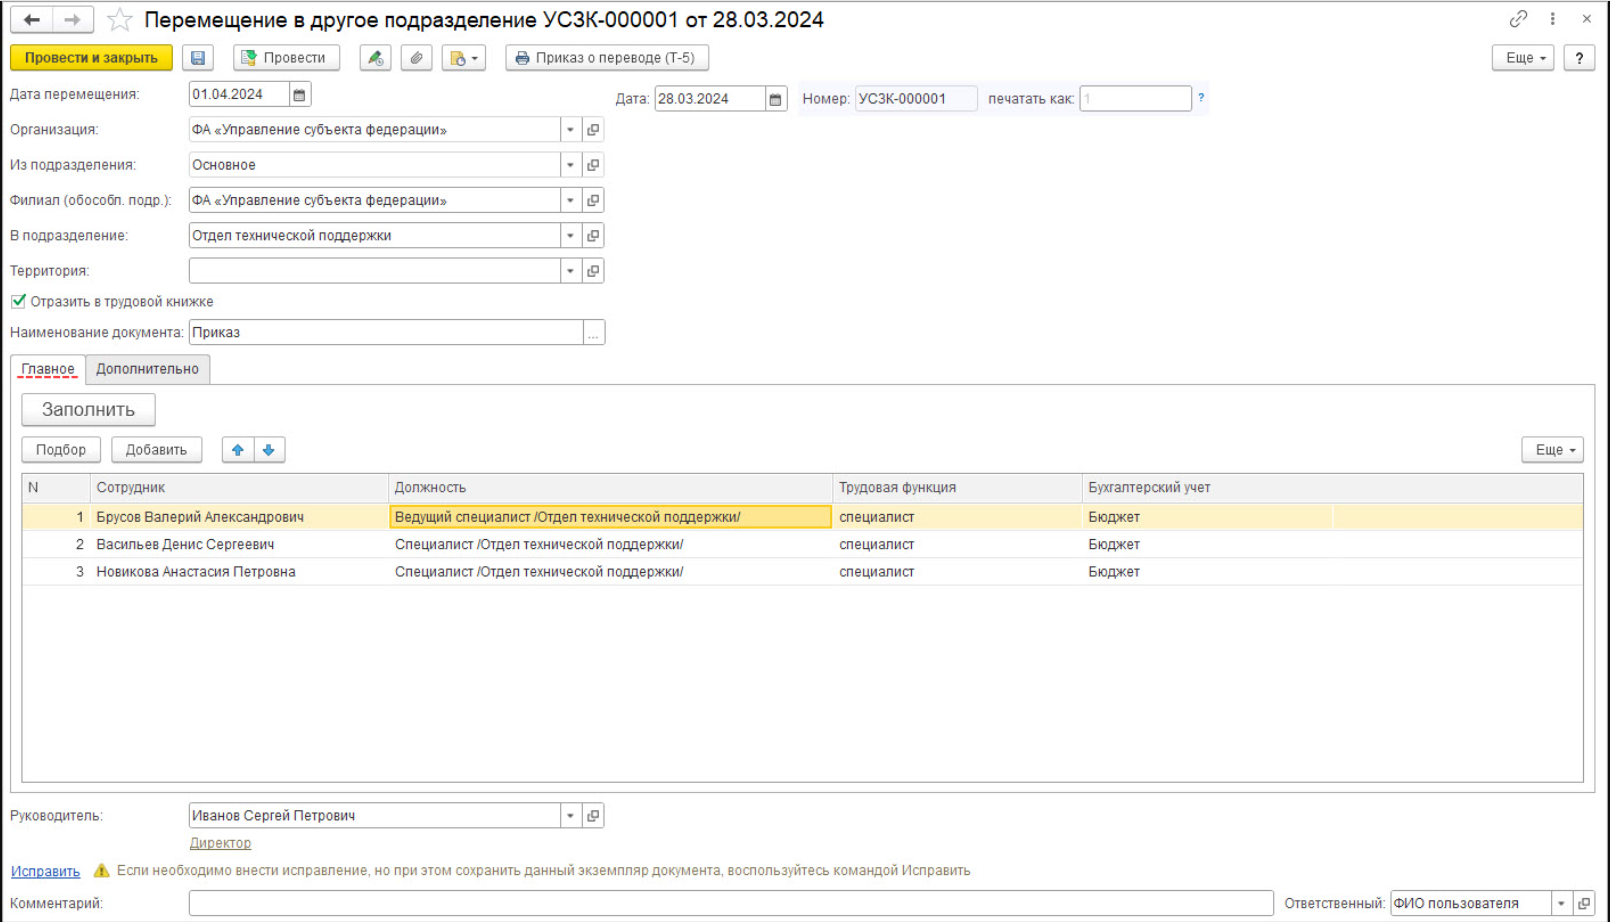Open the Из подразделения record via open icon

[593, 165]
